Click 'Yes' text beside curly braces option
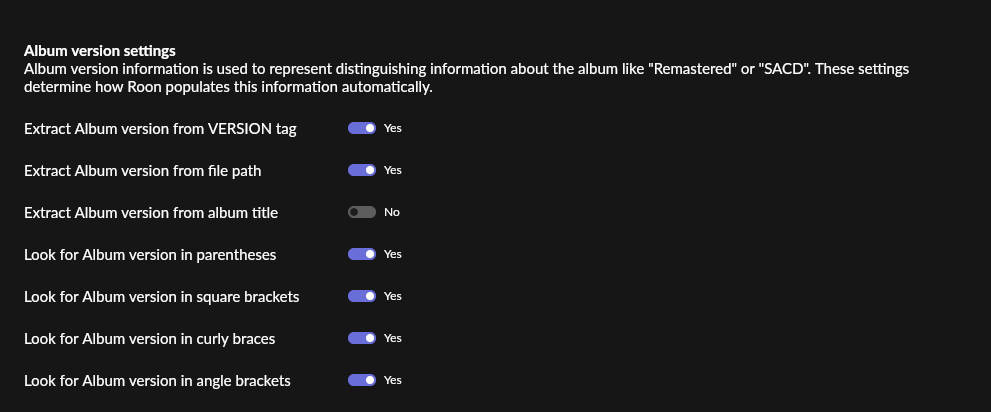The width and height of the screenshot is (991, 412). pos(392,338)
